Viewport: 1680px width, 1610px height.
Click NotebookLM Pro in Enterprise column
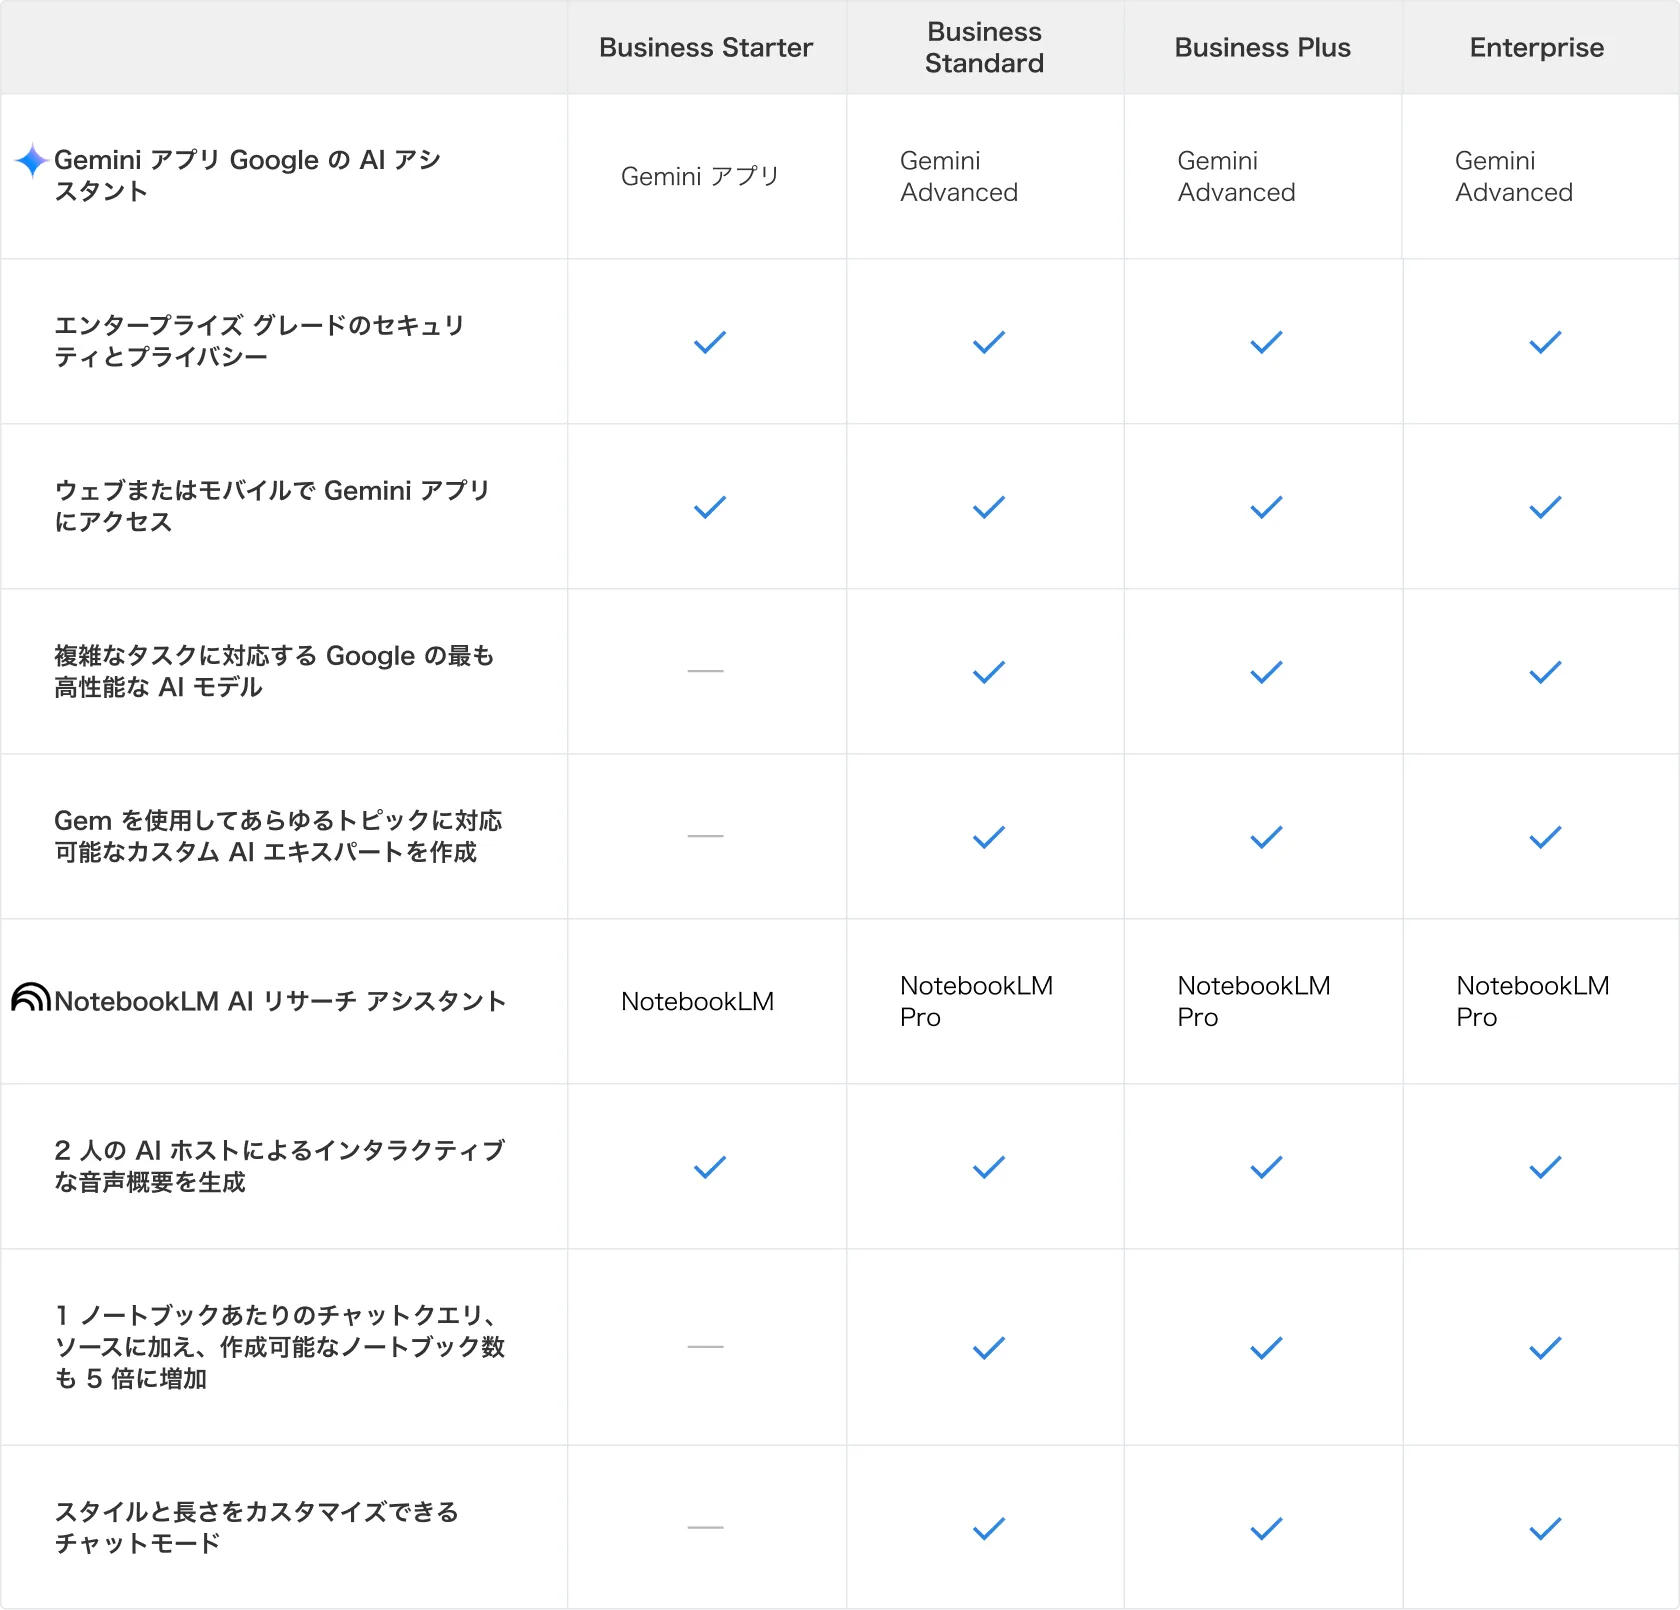pyautogui.click(x=1532, y=1001)
